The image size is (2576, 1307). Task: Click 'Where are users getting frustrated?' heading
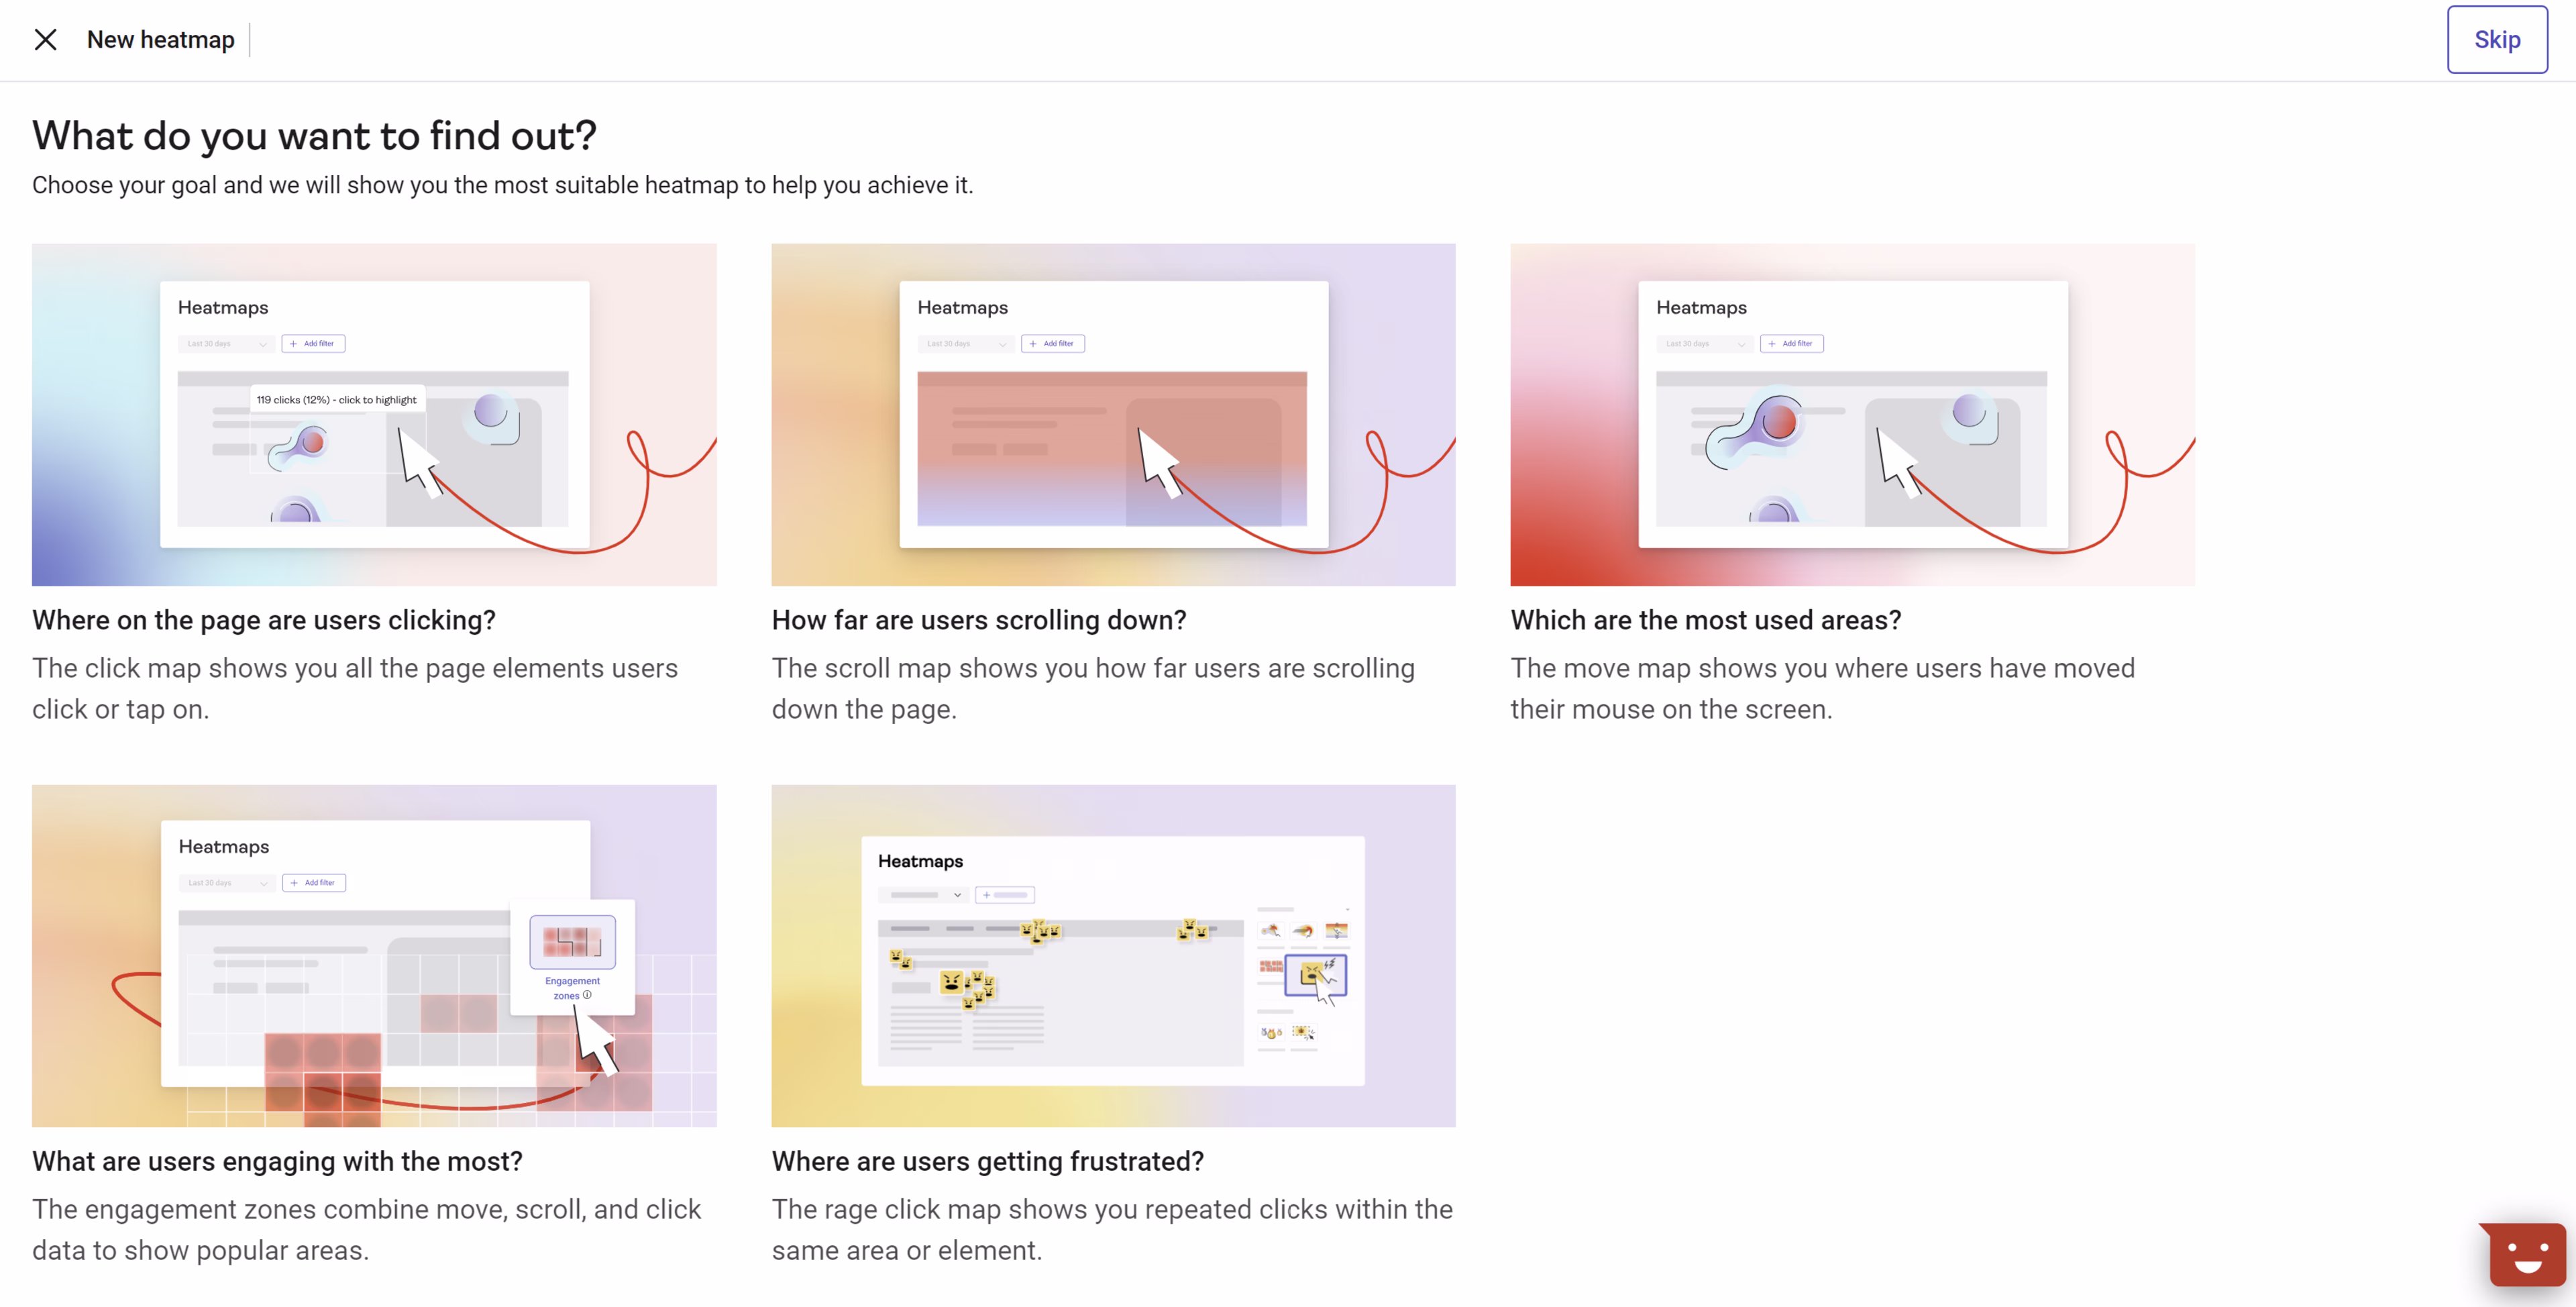[987, 1161]
